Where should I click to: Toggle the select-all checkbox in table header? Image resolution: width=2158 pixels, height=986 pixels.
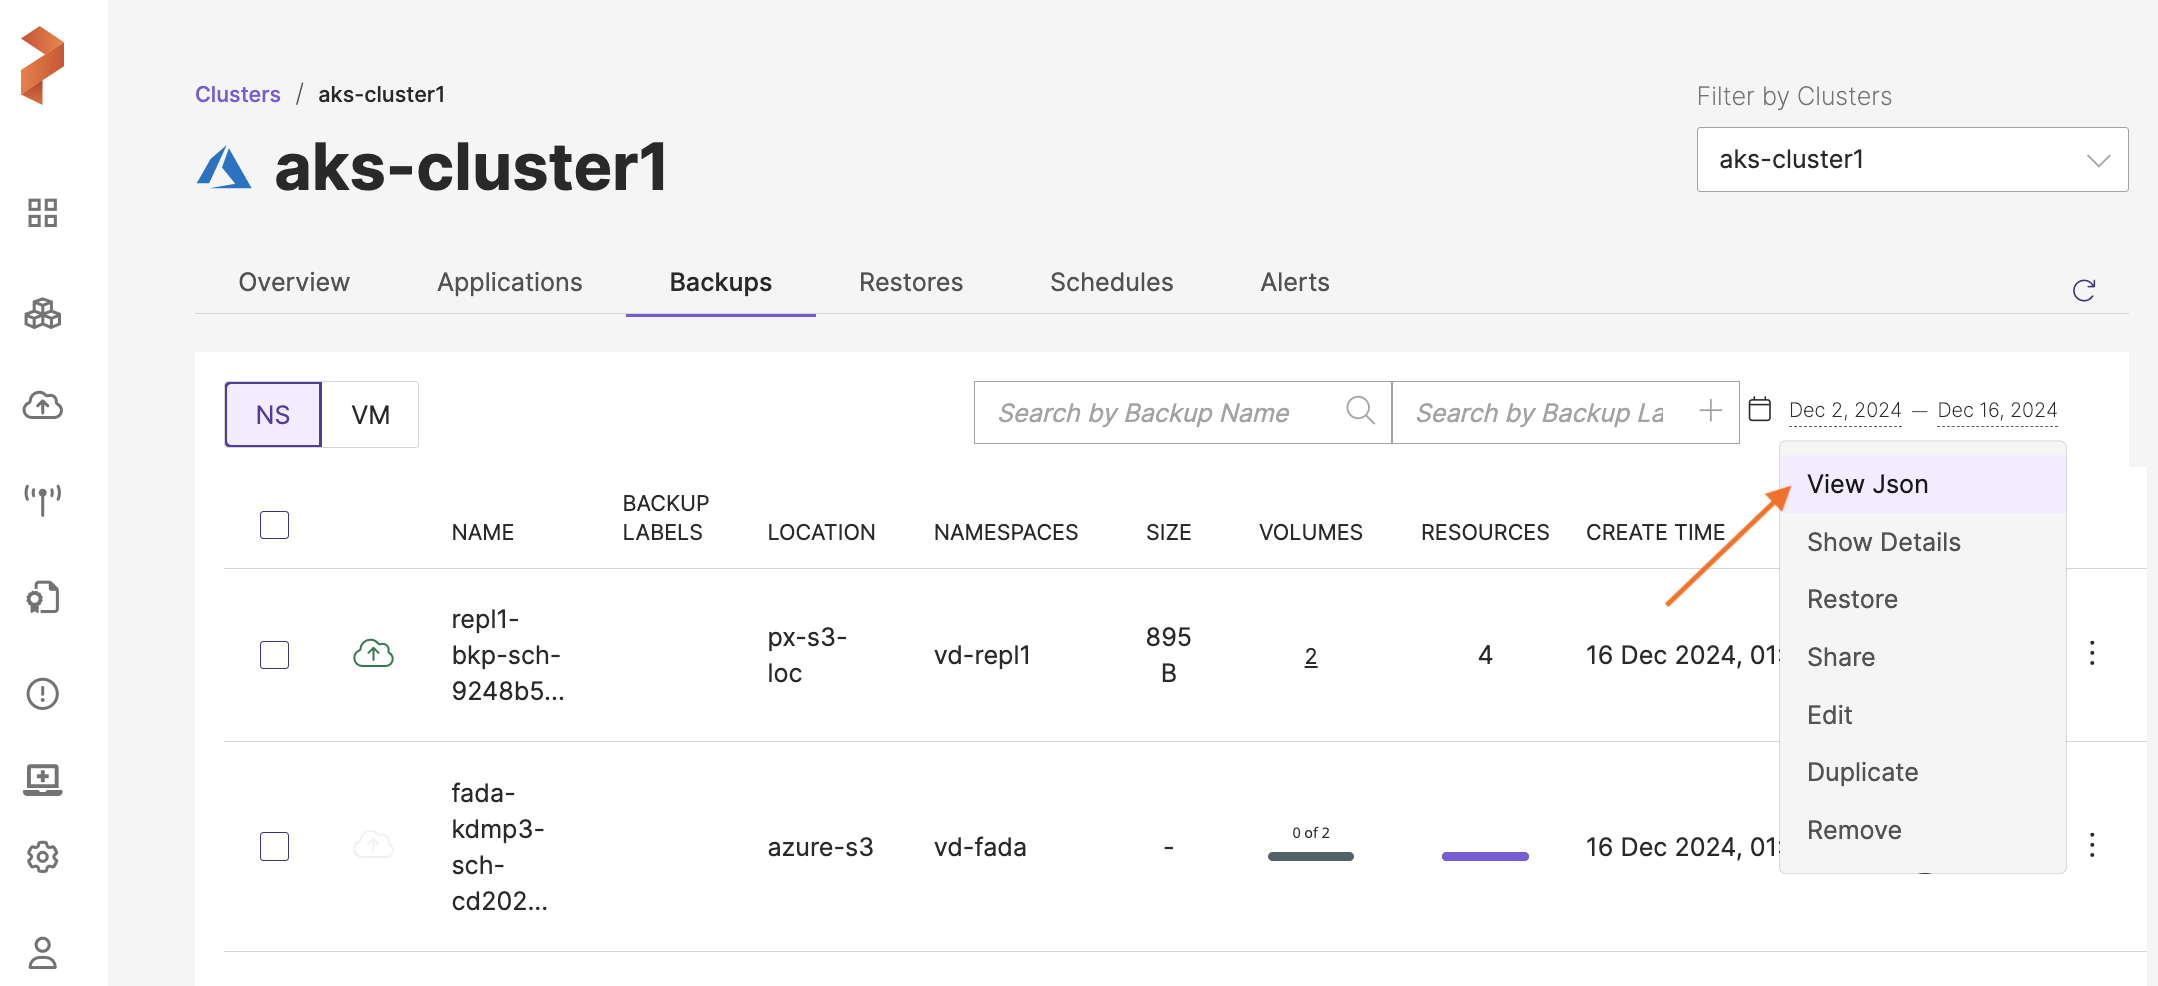coord(274,525)
